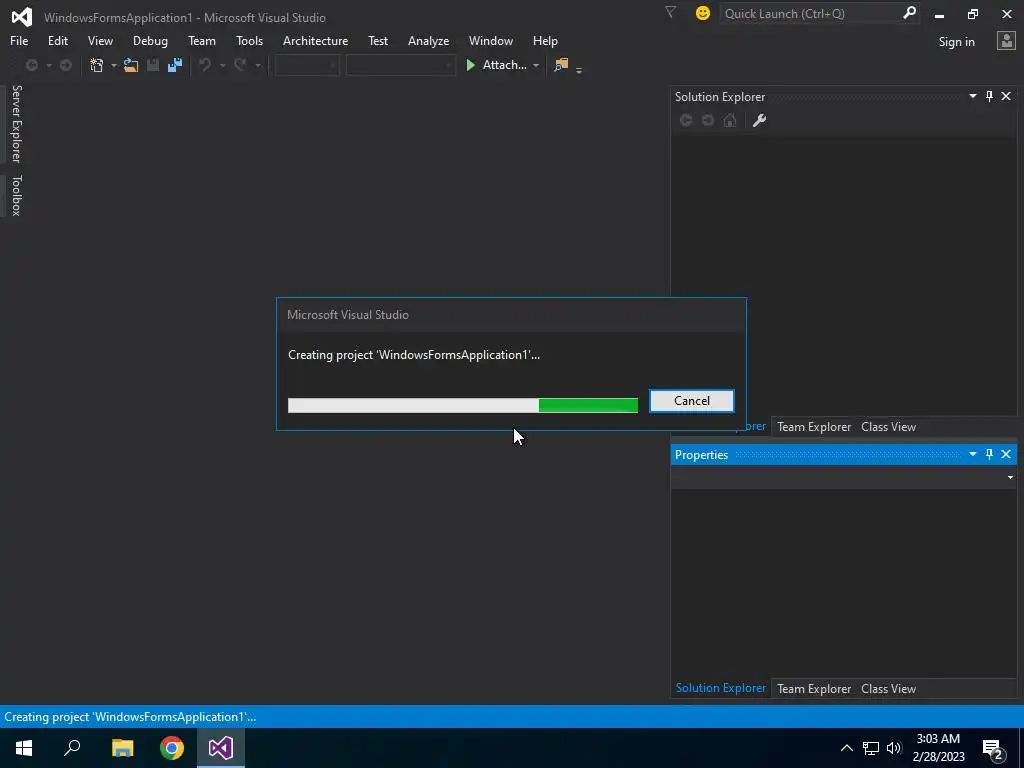Open the Undo history dropdown arrow
The width and height of the screenshot is (1024, 768).
pyautogui.click(x=222, y=65)
